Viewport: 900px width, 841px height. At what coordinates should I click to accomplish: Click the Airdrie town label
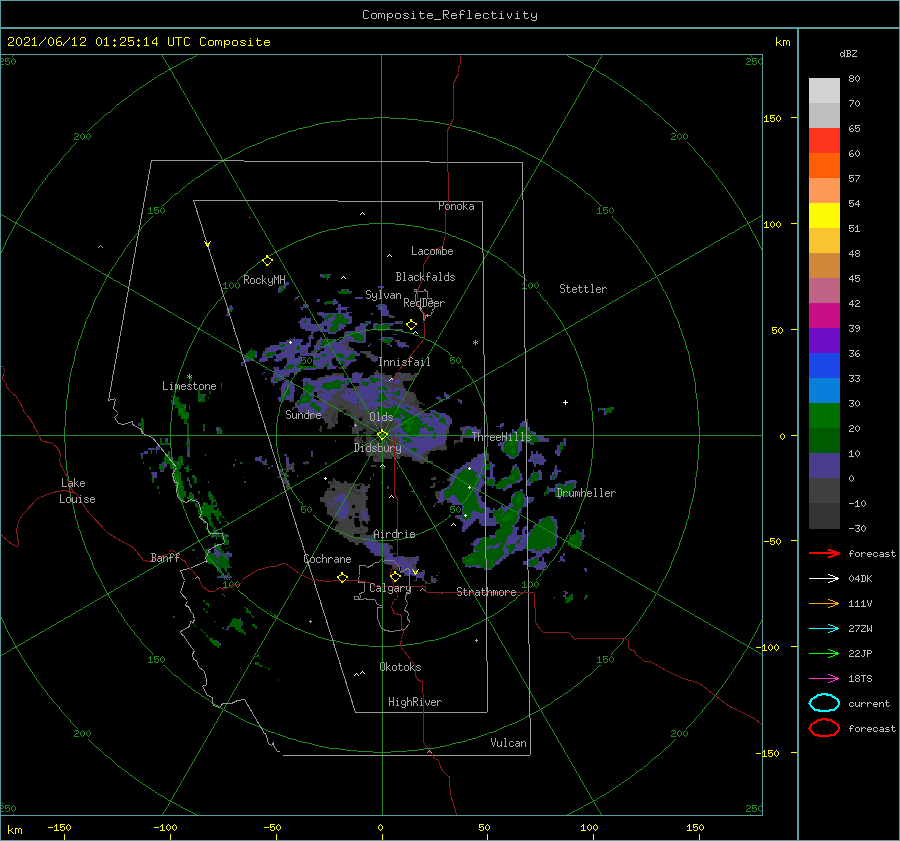pos(394,534)
